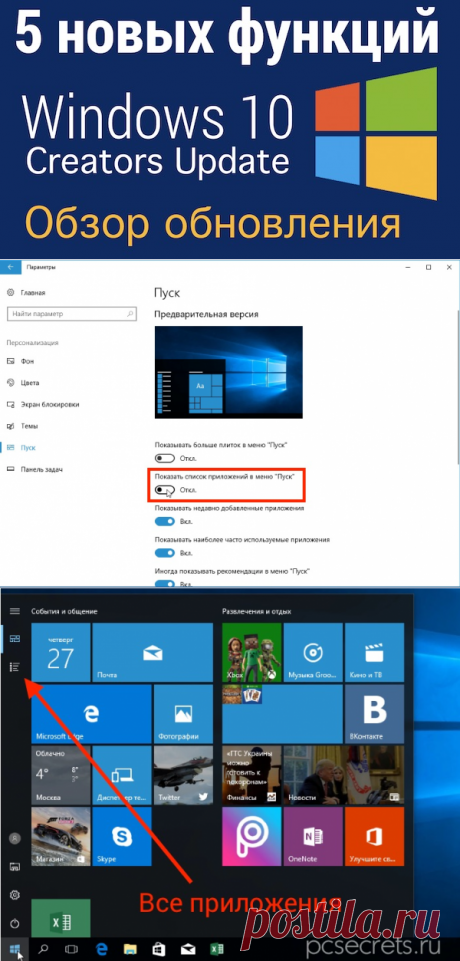Image resolution: width=460 pixels, height=961 pixels.
Task: Open the Xbox tile
Action: [x=252, y=652]
